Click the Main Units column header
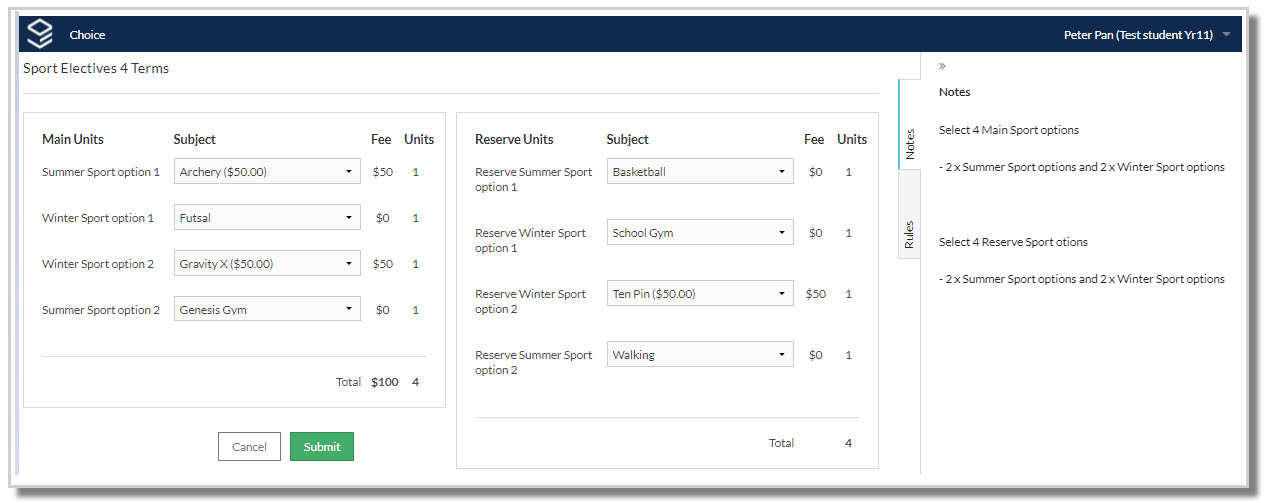The height and width of the screenshot is (503, 1264). (x=73, y=140)
